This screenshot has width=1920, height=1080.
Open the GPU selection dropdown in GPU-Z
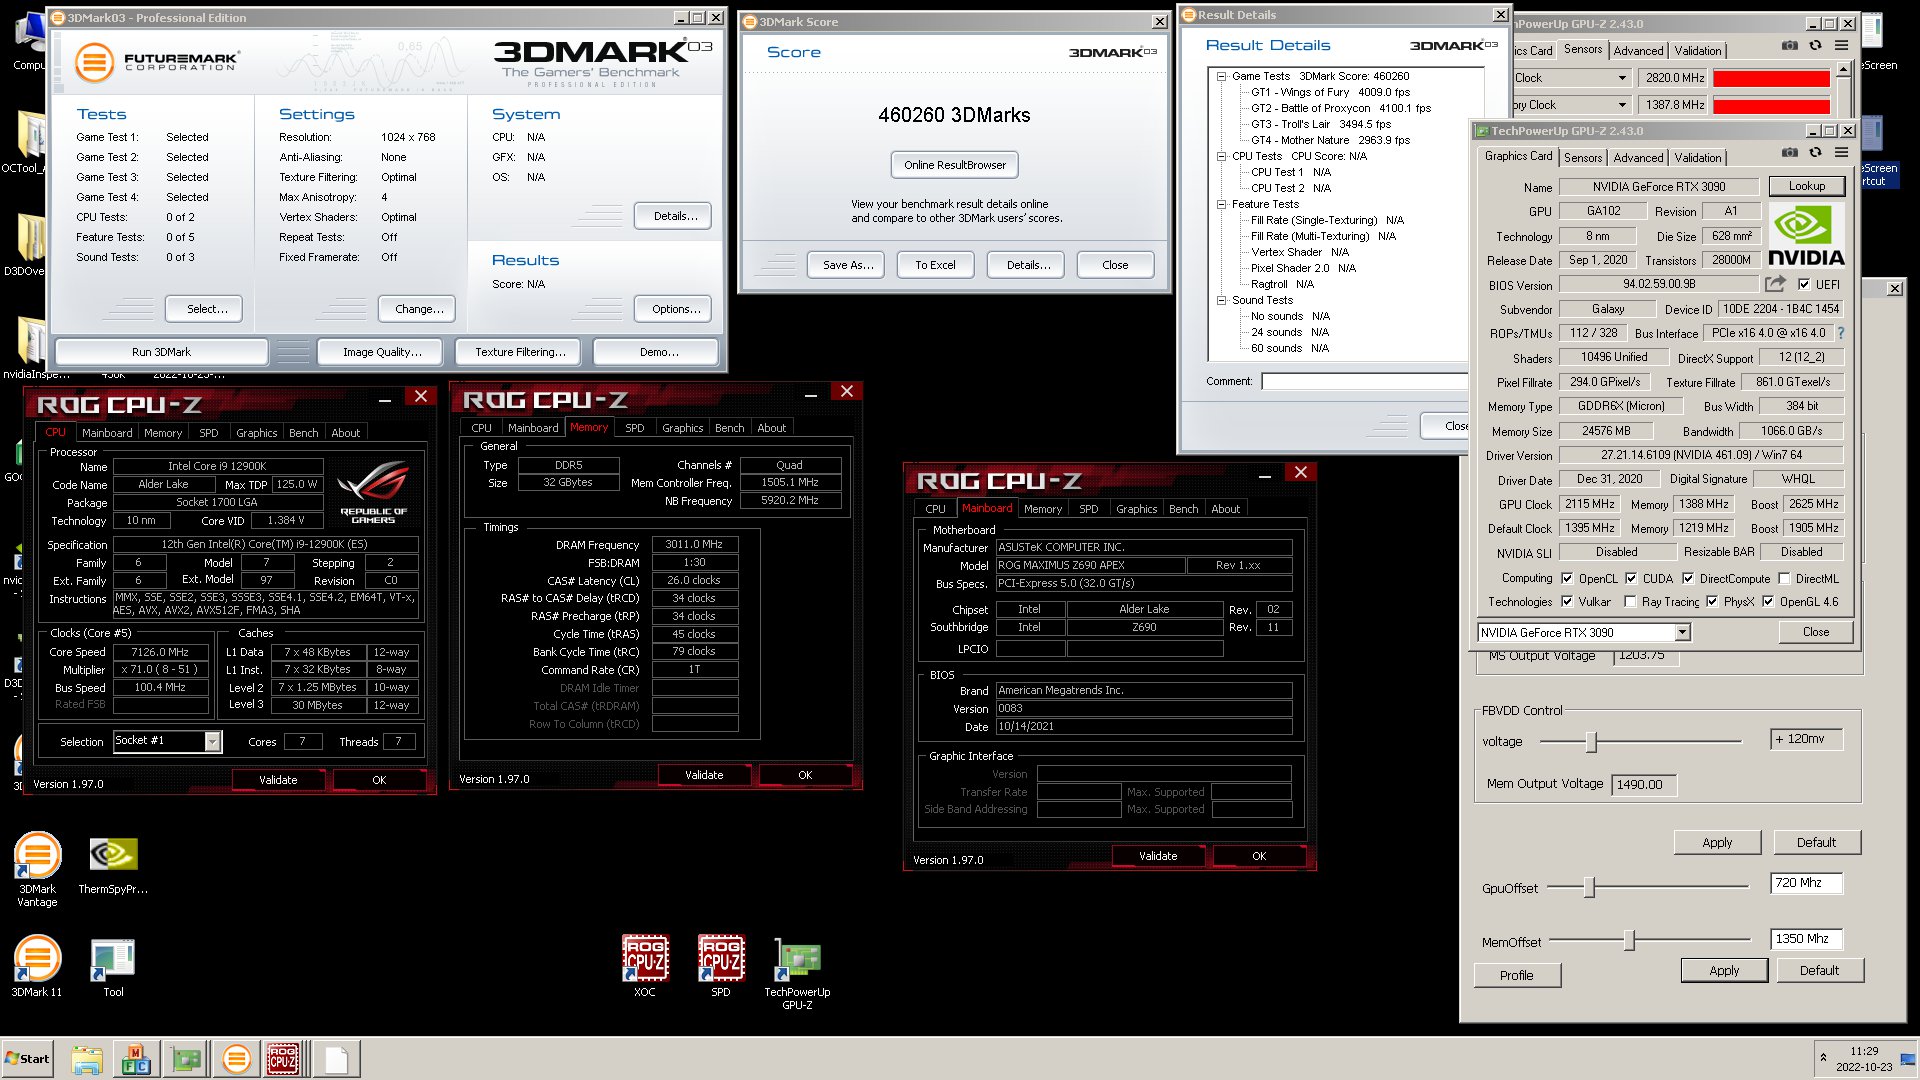click(1682, 632)
